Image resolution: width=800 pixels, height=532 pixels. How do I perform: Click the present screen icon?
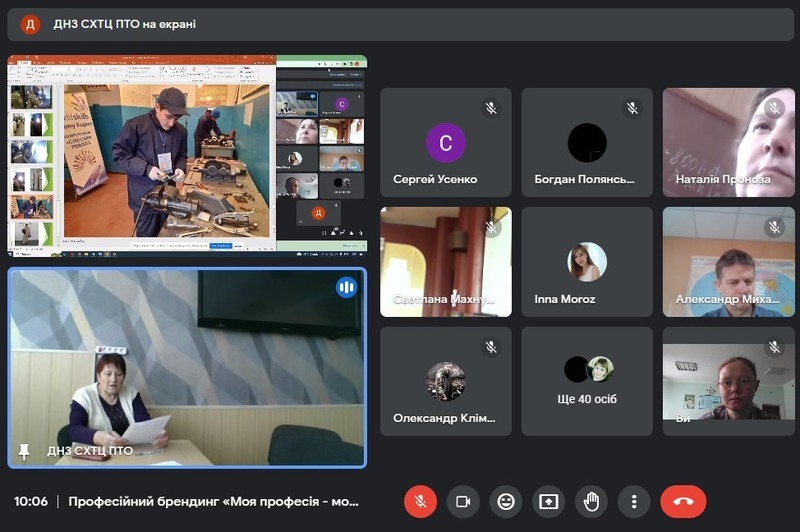[548, 501]
